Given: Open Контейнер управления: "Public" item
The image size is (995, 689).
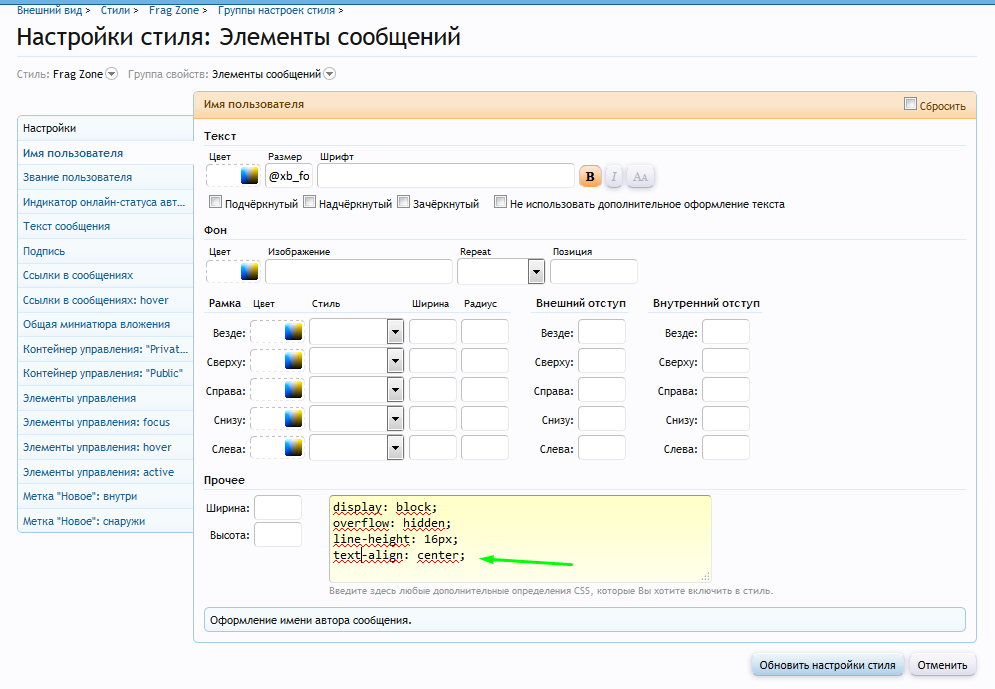Looking at the screenshot, I should pyautogui.click(x=105, y=374).
